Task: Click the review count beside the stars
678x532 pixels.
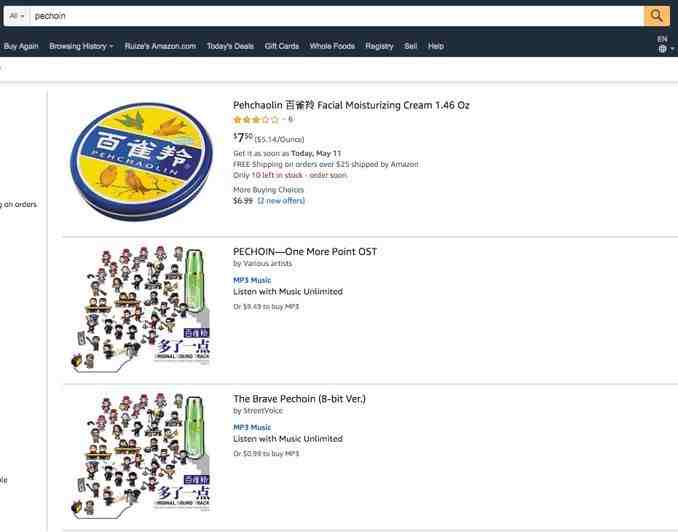Action: point(291,120)
